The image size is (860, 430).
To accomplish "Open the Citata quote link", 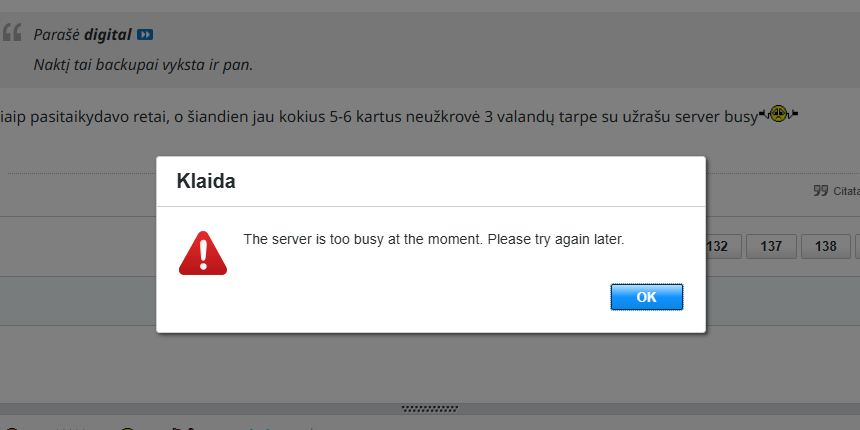I will click(x=846, y=191).
